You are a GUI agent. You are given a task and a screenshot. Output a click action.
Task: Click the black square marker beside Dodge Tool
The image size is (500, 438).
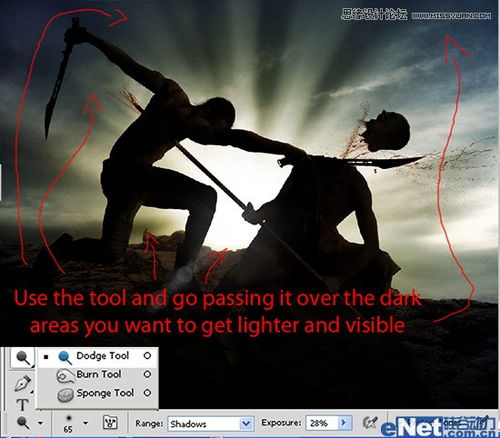[46, 357]
